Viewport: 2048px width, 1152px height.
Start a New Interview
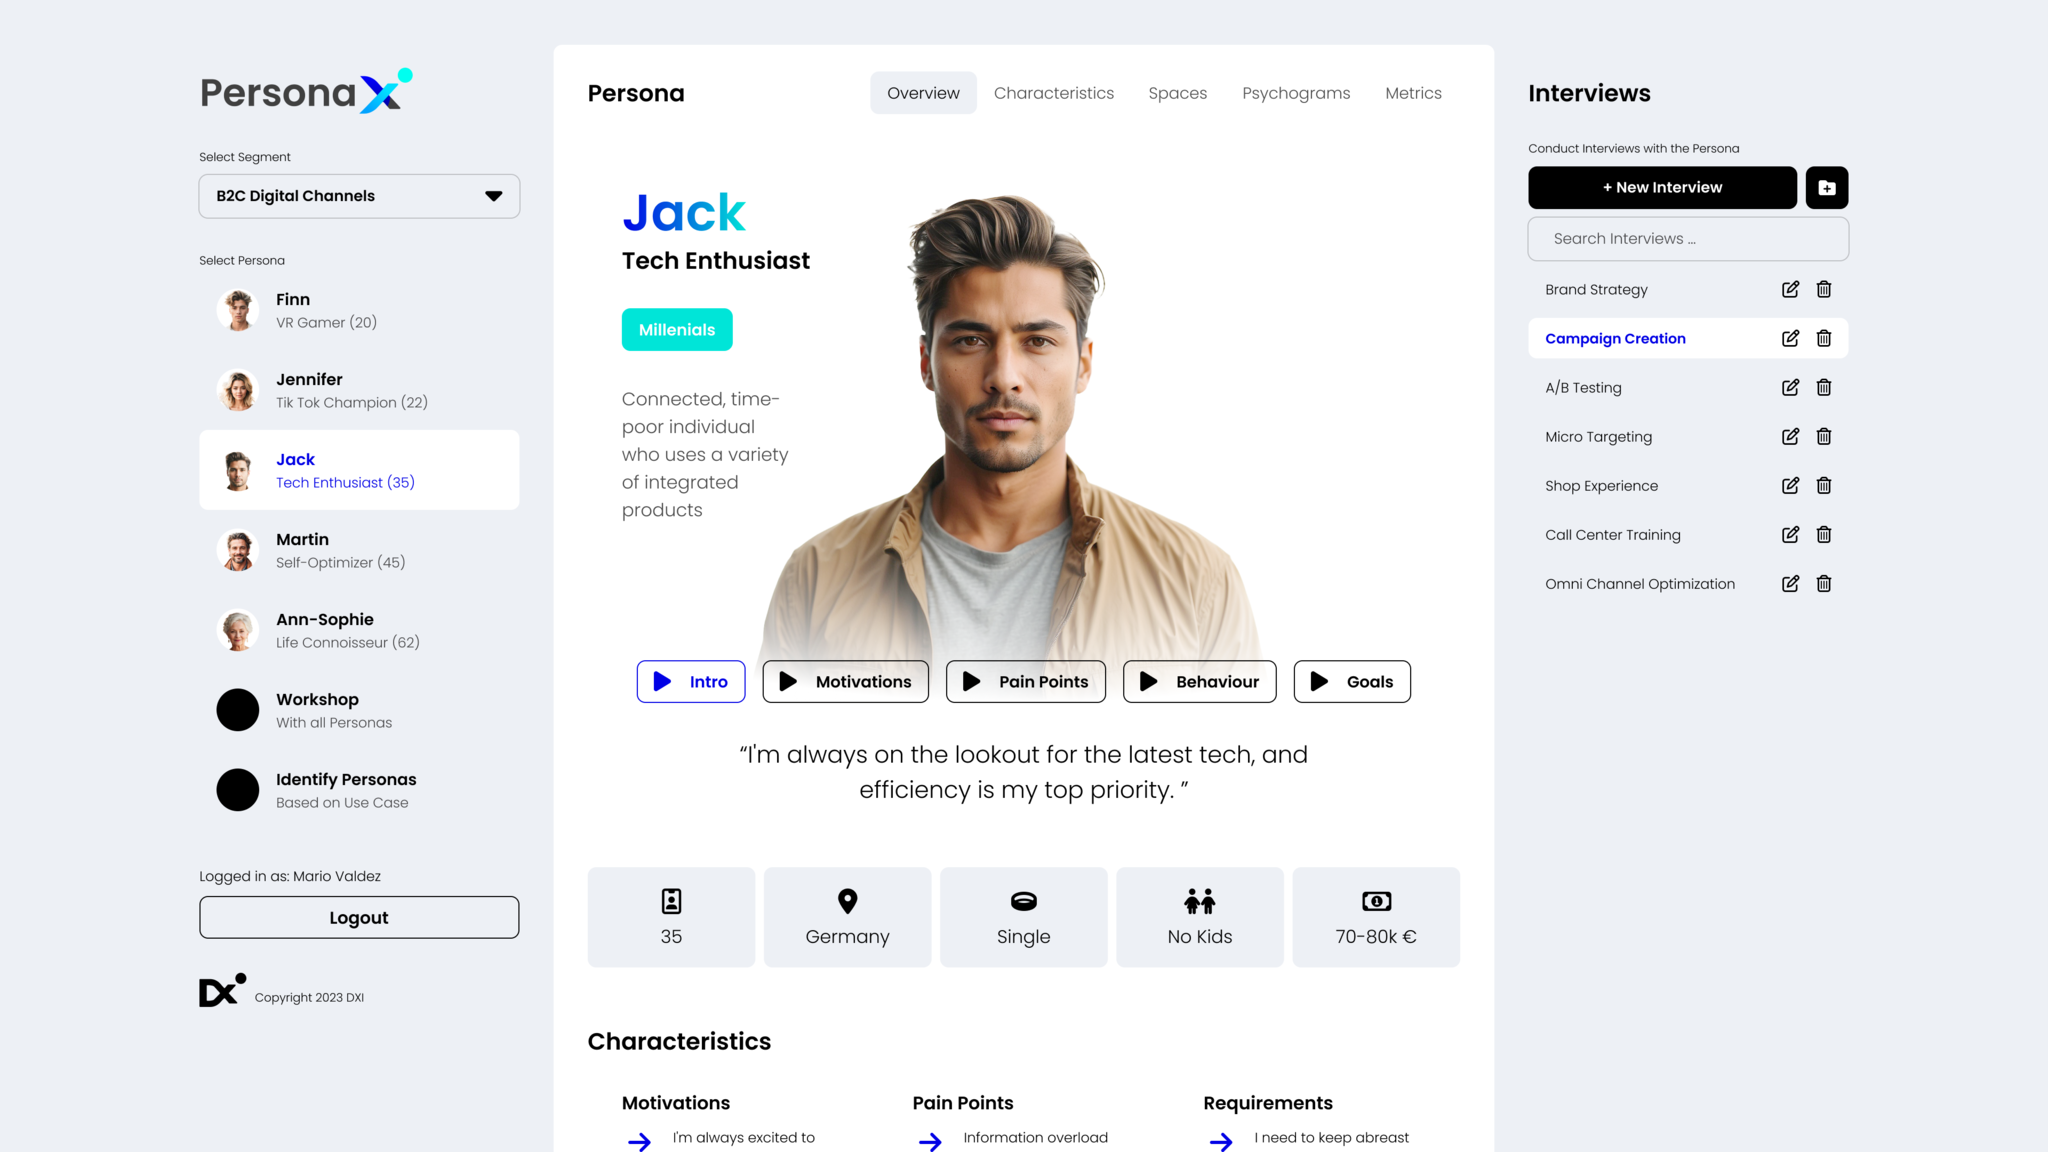1662,187
